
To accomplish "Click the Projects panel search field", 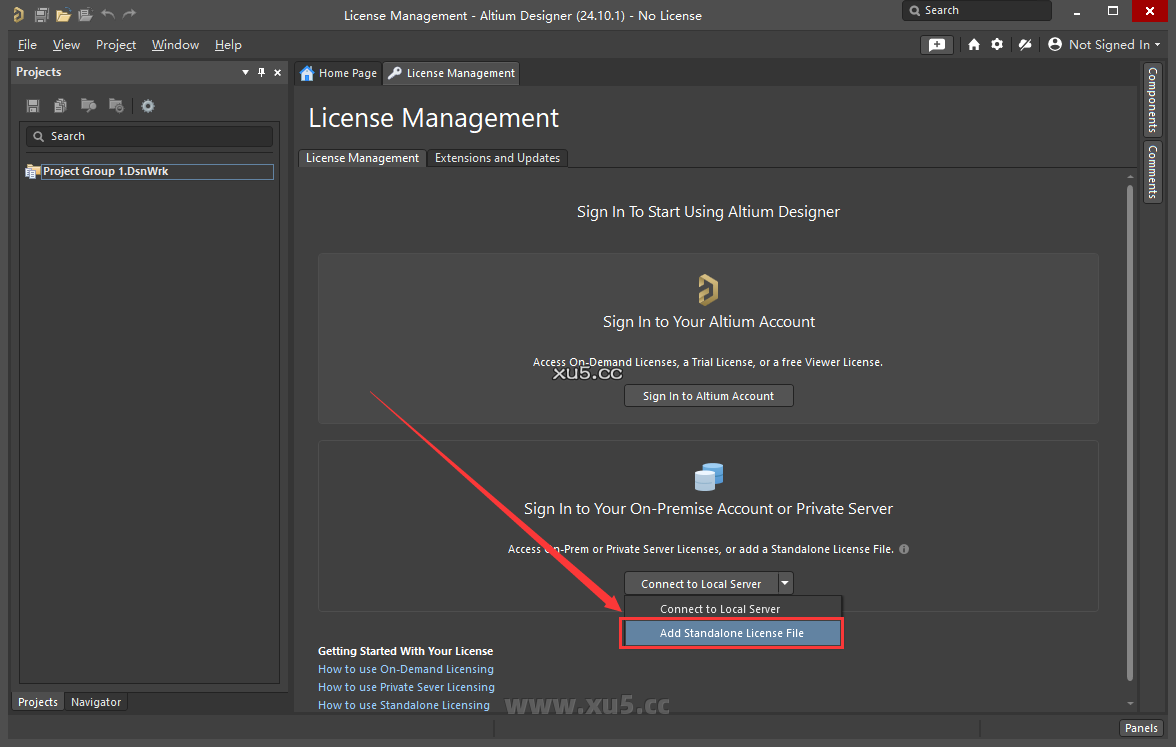I will [x=150, y=136].
